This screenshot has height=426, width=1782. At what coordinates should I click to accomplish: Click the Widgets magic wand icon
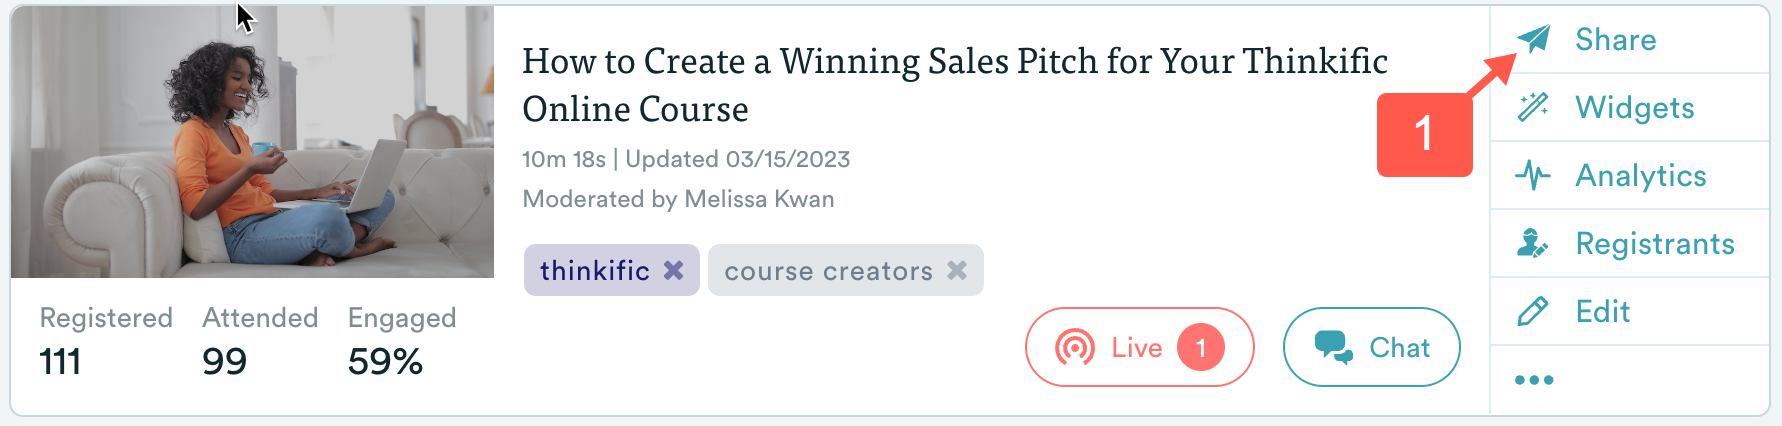point(1533,107)
